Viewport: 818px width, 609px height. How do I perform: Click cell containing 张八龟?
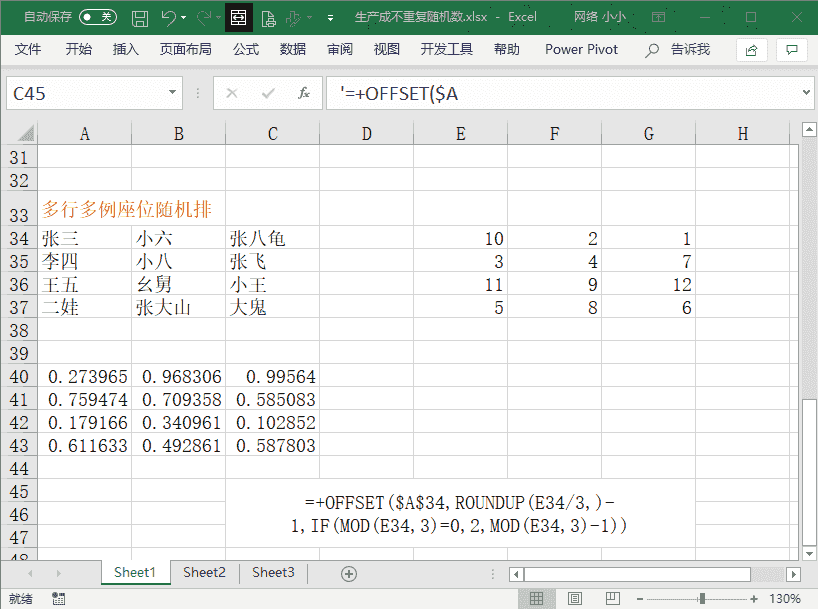[x=272, y=238]
